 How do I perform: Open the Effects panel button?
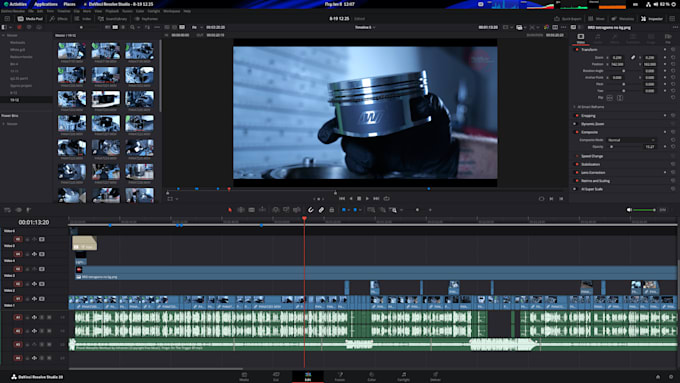coord(59,19)
